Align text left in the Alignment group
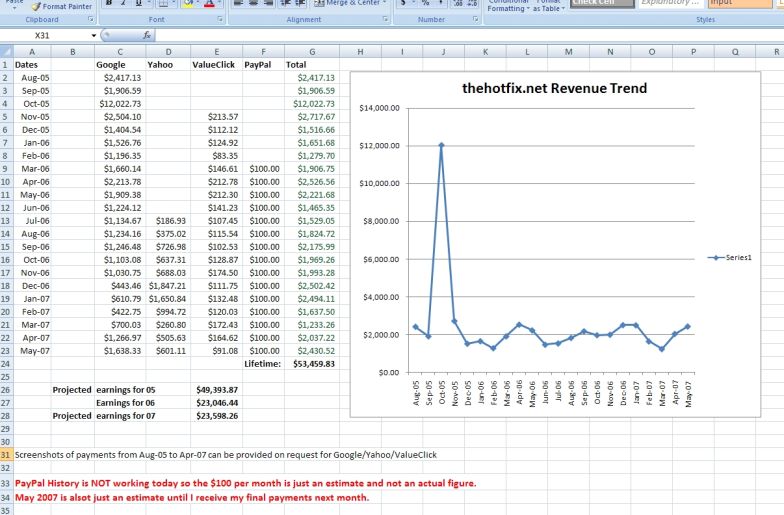 click(238, 4)
